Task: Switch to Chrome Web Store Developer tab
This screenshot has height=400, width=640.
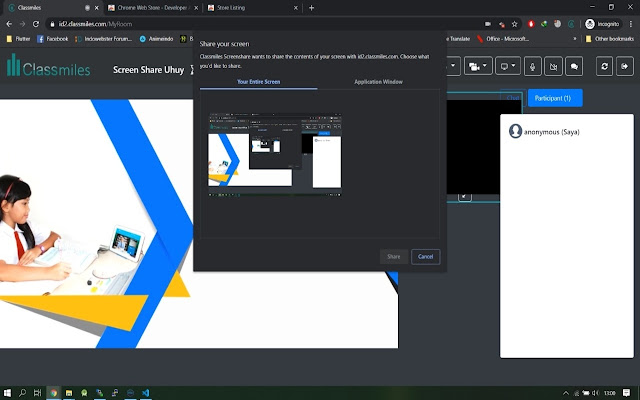Action: pos(153,8)
